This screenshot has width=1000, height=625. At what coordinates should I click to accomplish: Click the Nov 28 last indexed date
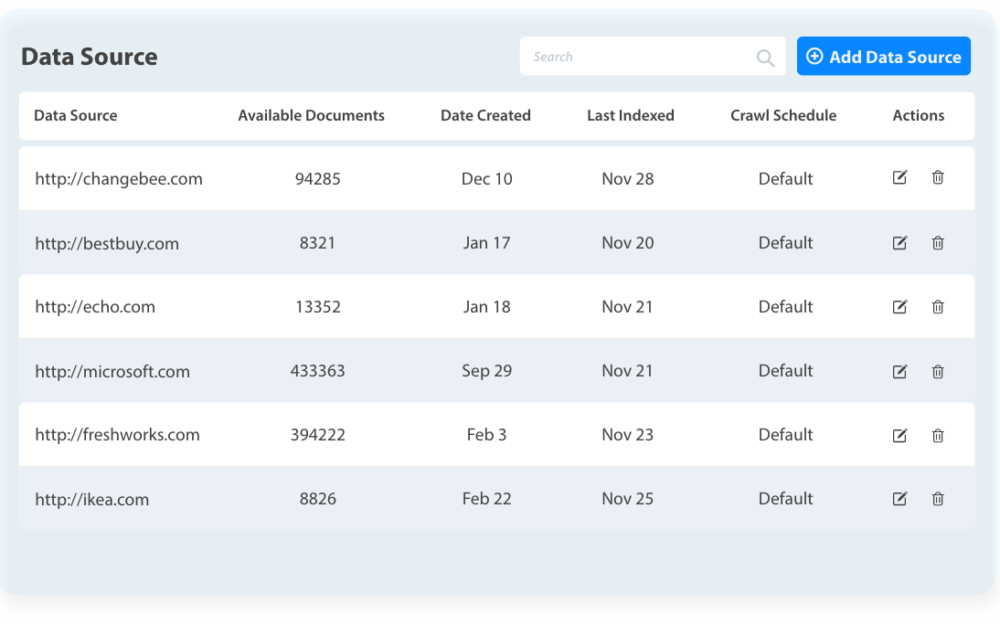pos(628,179)
